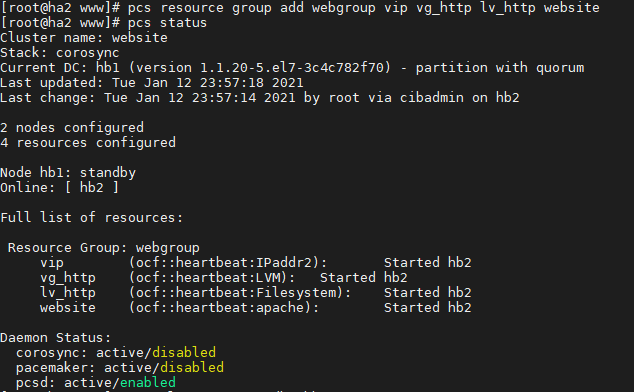
Task: Click 'cibadmin' in Last change line
Action: tap(431, 97)
